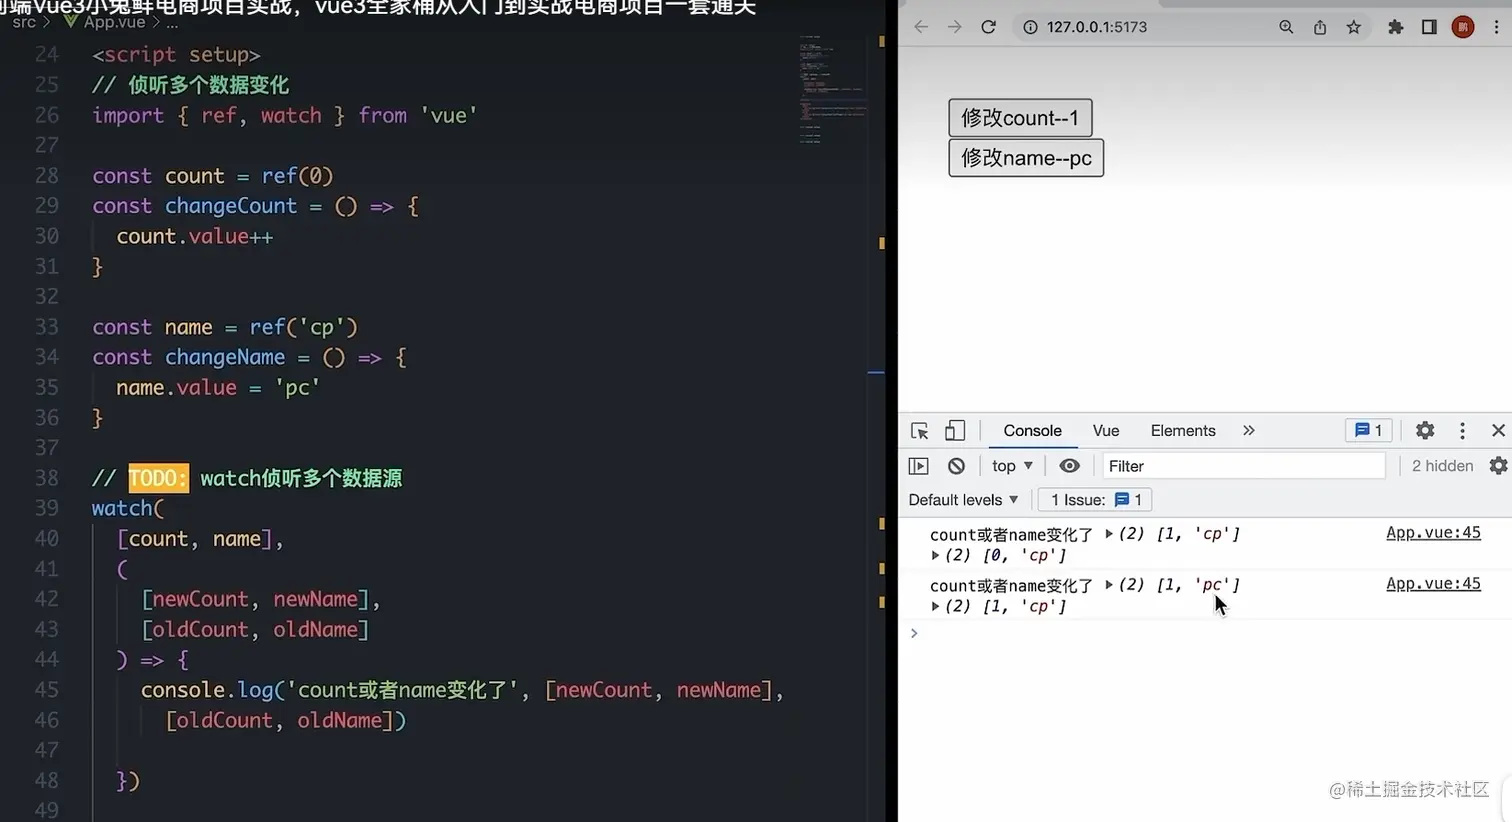
Task: Open the '1 Issue' button
Action: (1095, 500)
